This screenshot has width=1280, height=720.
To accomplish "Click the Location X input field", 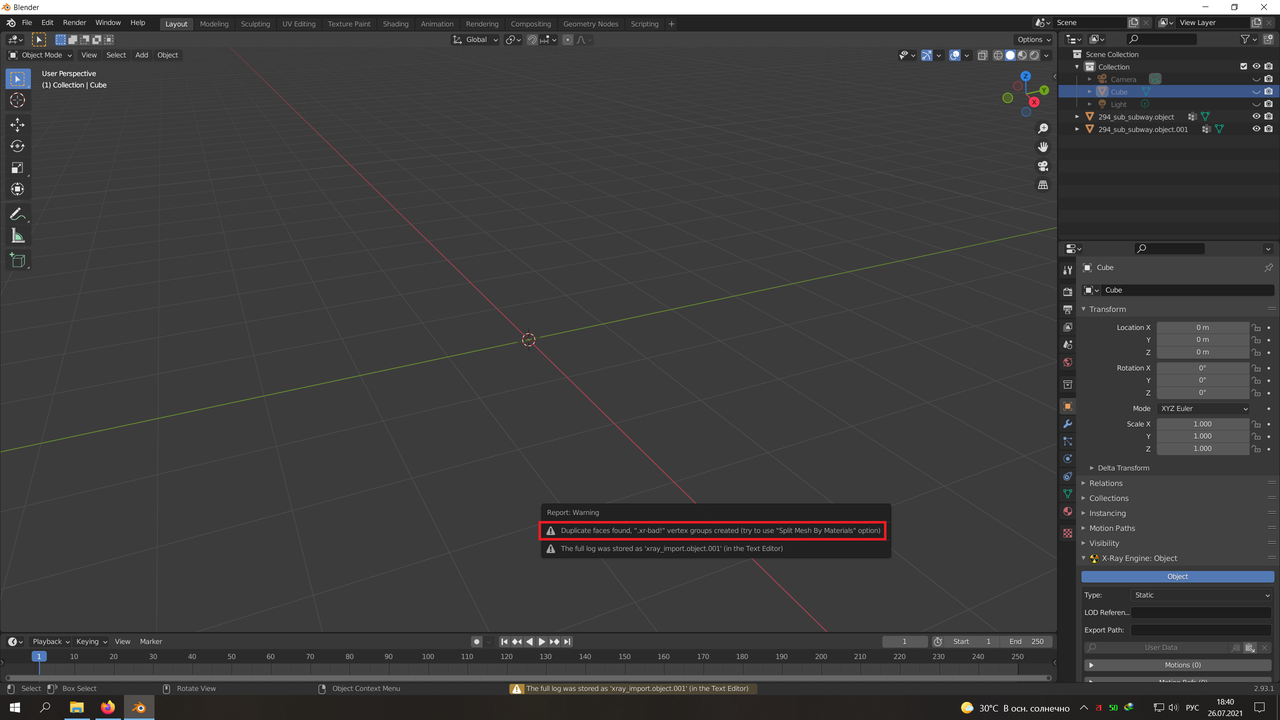I will coord(1203,327).
